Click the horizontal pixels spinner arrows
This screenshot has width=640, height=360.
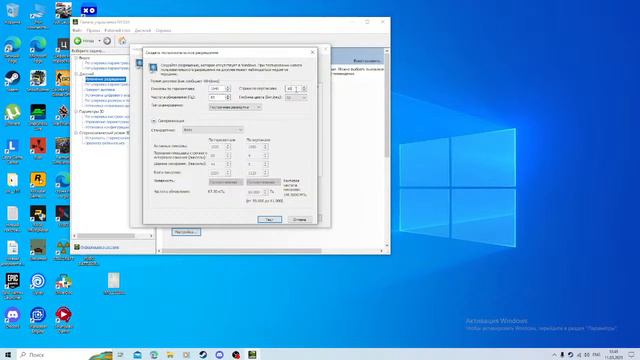tap(228, 89)
